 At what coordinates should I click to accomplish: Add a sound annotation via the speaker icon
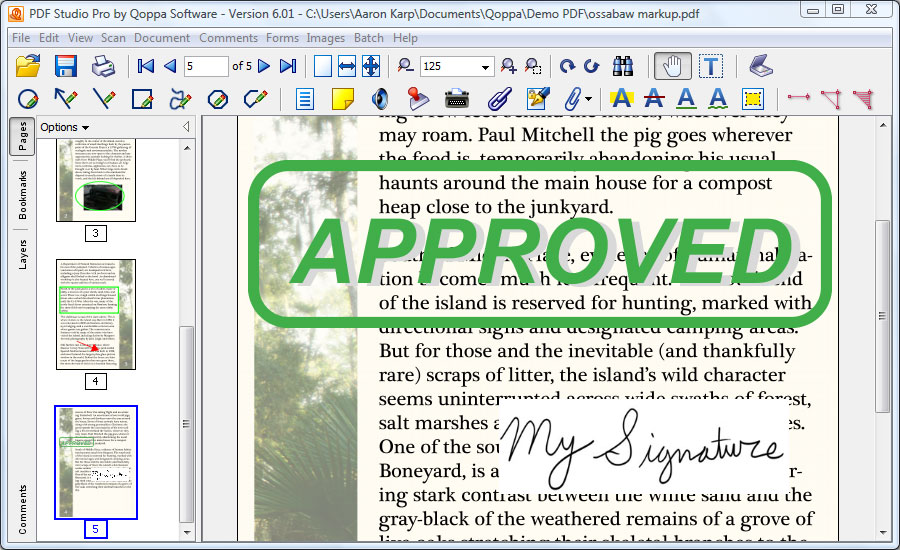(379, 99)
